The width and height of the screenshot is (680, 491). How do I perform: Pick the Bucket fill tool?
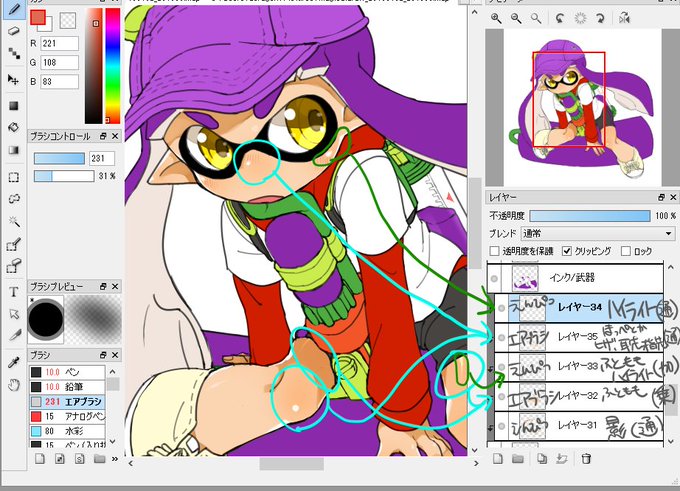click(13, 128)
